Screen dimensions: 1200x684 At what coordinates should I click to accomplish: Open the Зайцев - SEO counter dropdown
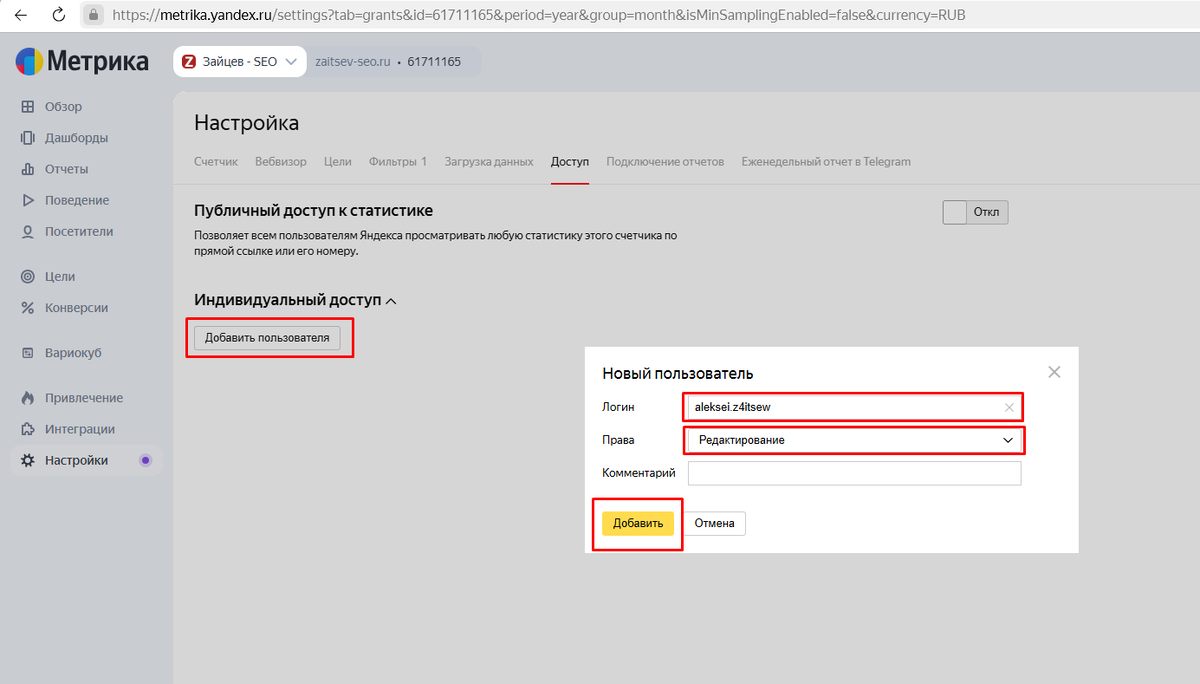coord(240,62)
